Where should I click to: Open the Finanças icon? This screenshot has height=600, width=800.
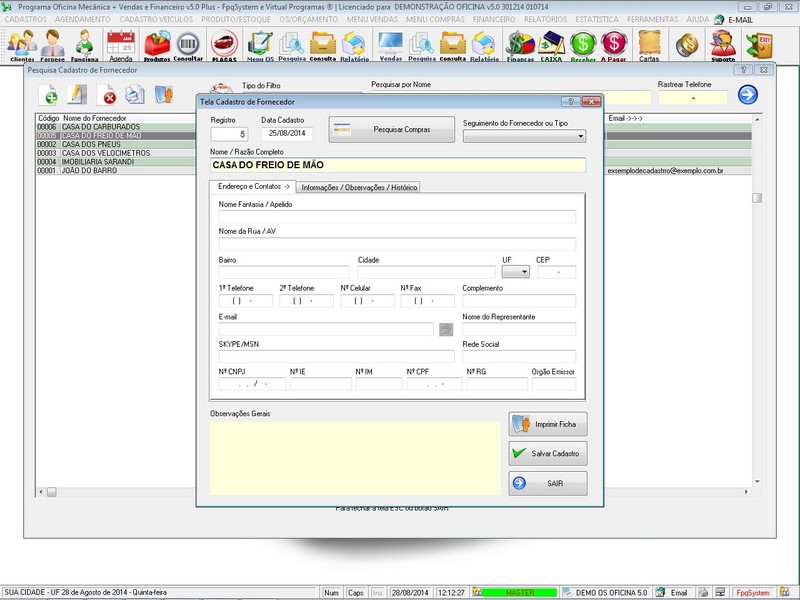pyautogui.click(x=520, y=45)
